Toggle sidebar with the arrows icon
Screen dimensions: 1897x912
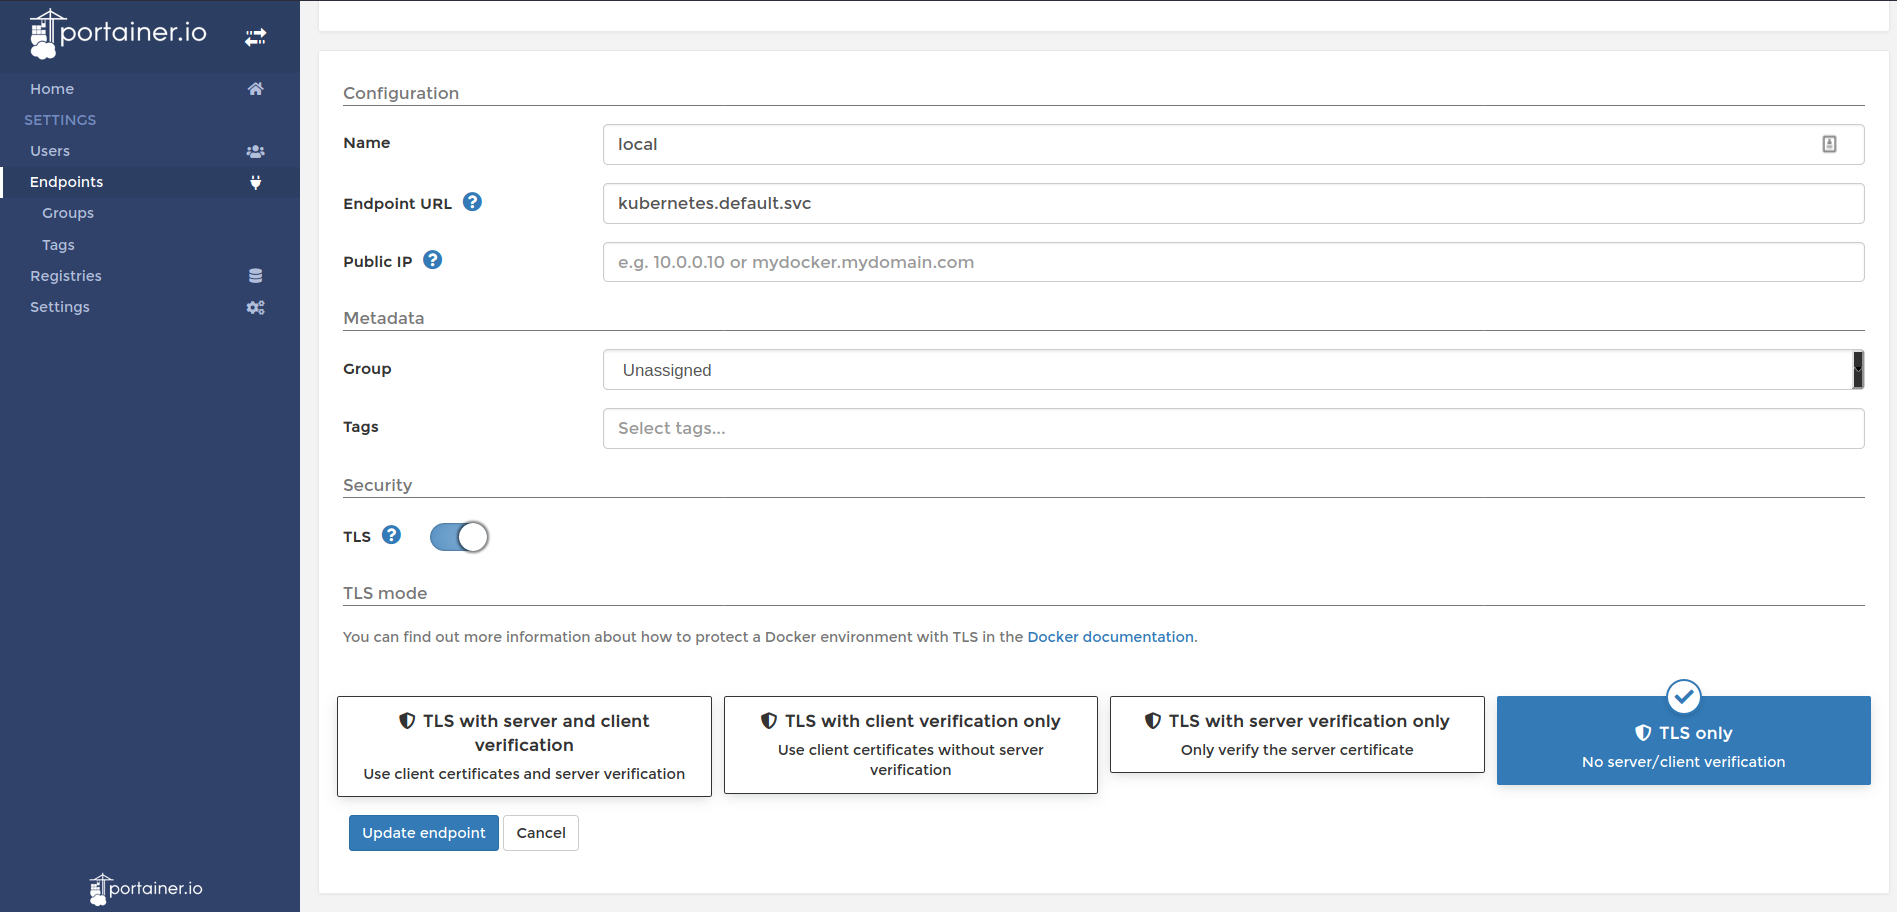coord(256,37)
